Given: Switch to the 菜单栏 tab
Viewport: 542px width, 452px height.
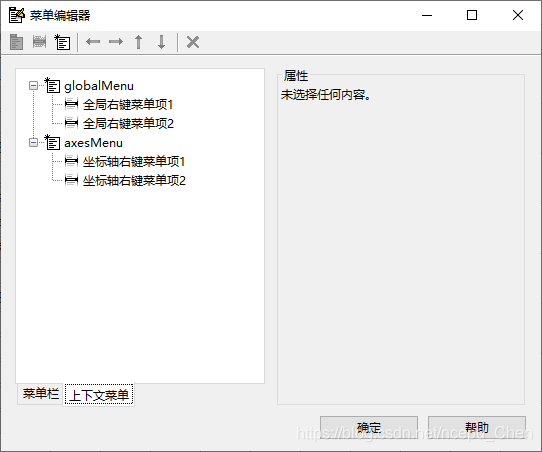Looking at the screenshot, I should (40, 394).
